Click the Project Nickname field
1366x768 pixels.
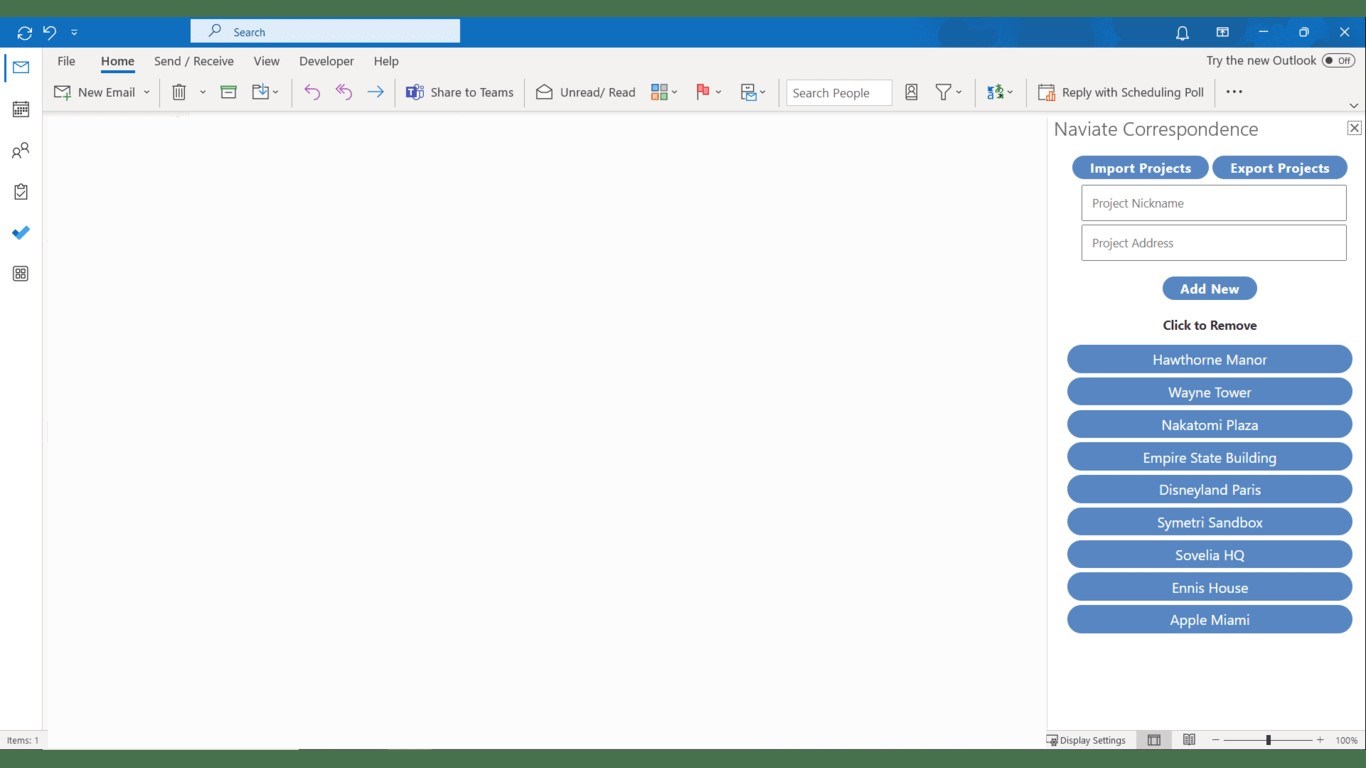[1213, 203]
